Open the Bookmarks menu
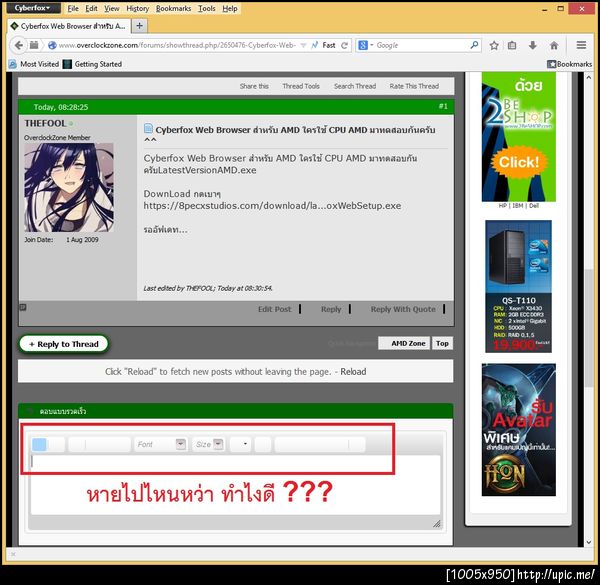The height and width of the screenshot is (585, 600). (173, 8)
